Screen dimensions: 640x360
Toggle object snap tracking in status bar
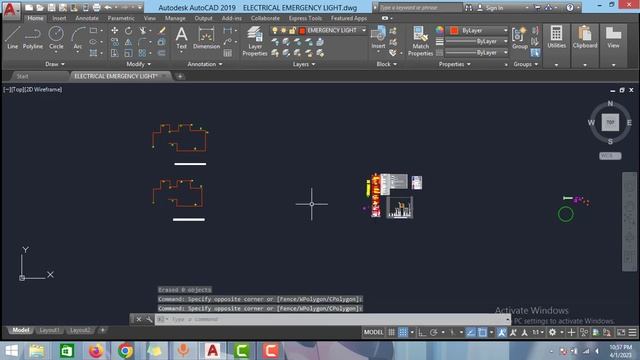(471, 332)
